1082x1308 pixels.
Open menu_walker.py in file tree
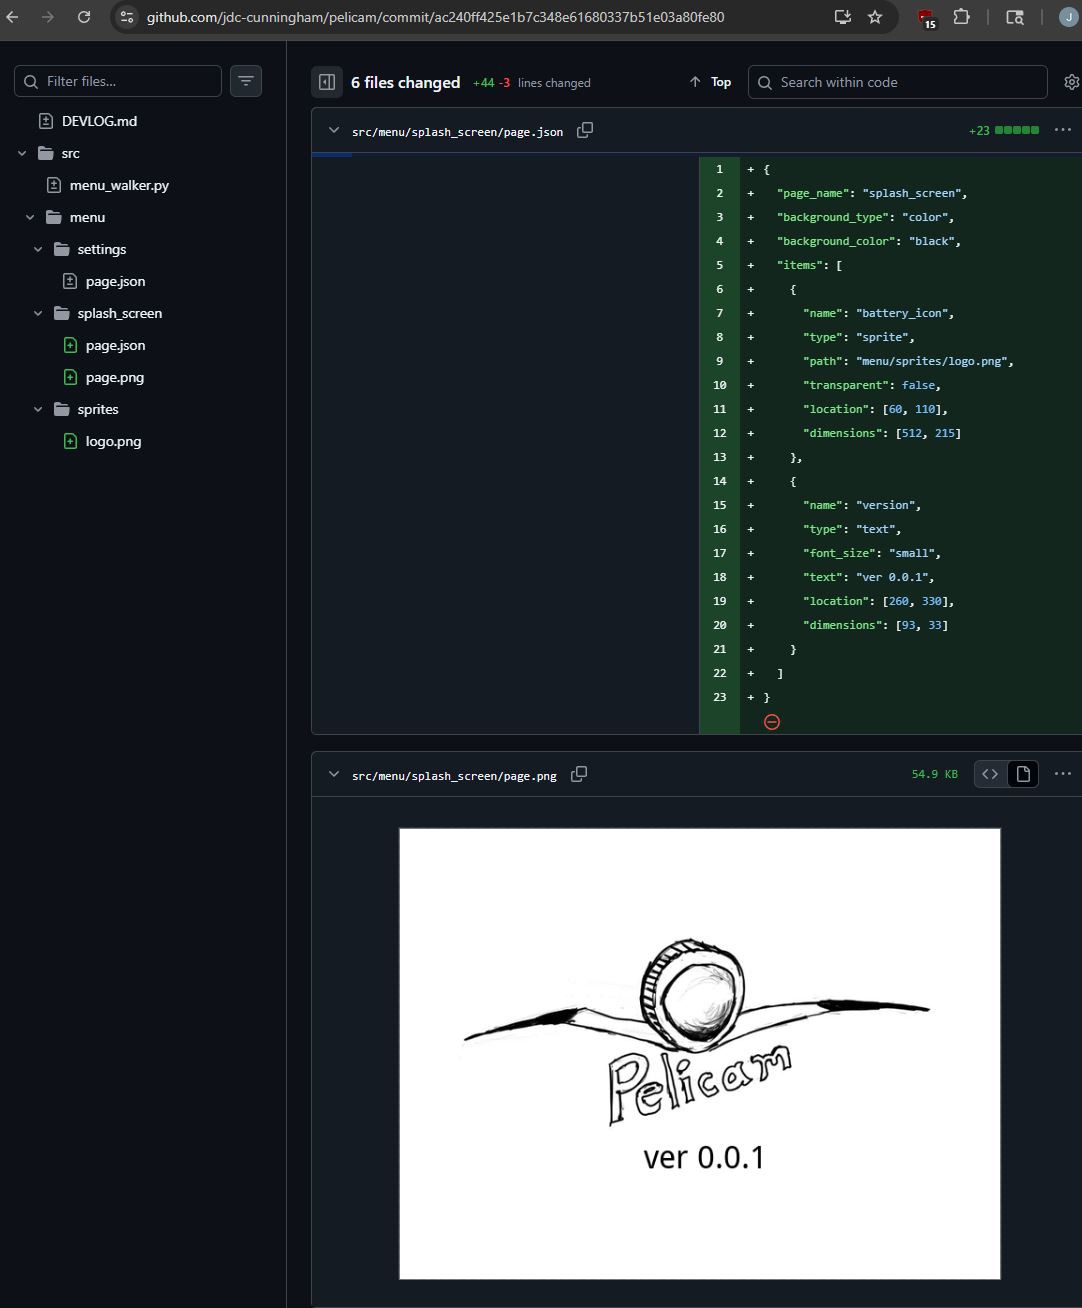(x=119, y=185)
